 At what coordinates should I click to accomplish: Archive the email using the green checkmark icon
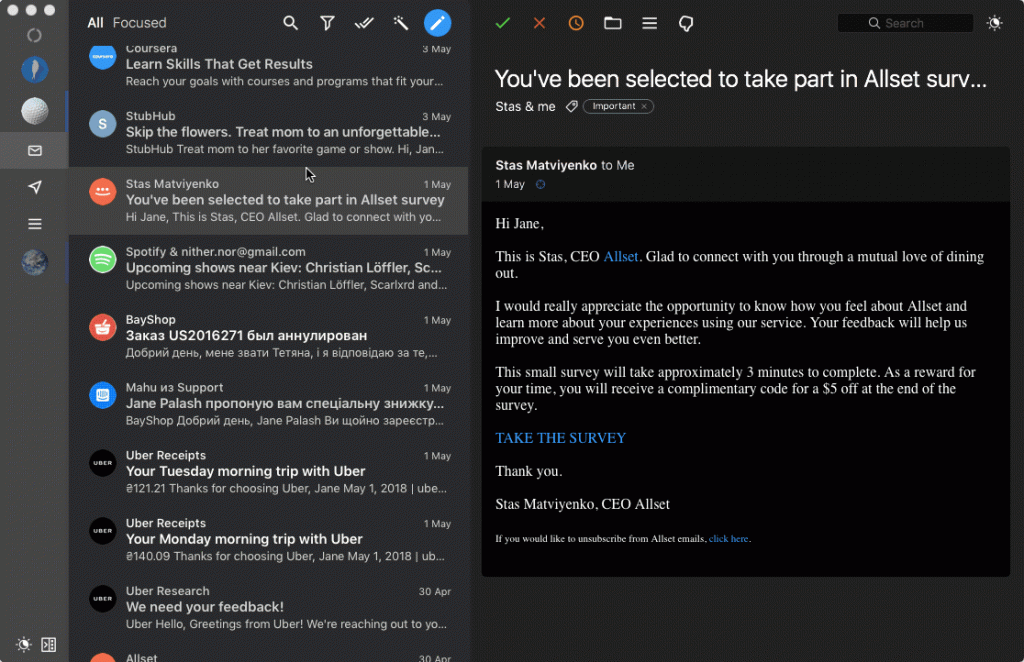503,22
